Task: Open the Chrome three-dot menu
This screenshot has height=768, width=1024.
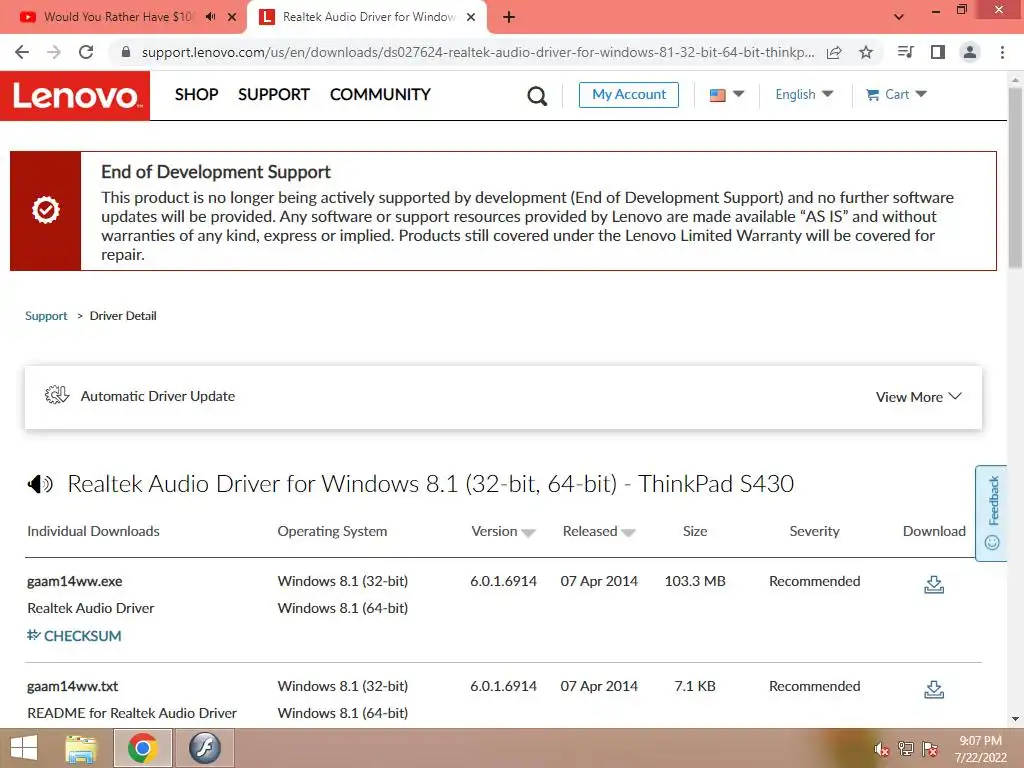Action: pos(1002,52)
